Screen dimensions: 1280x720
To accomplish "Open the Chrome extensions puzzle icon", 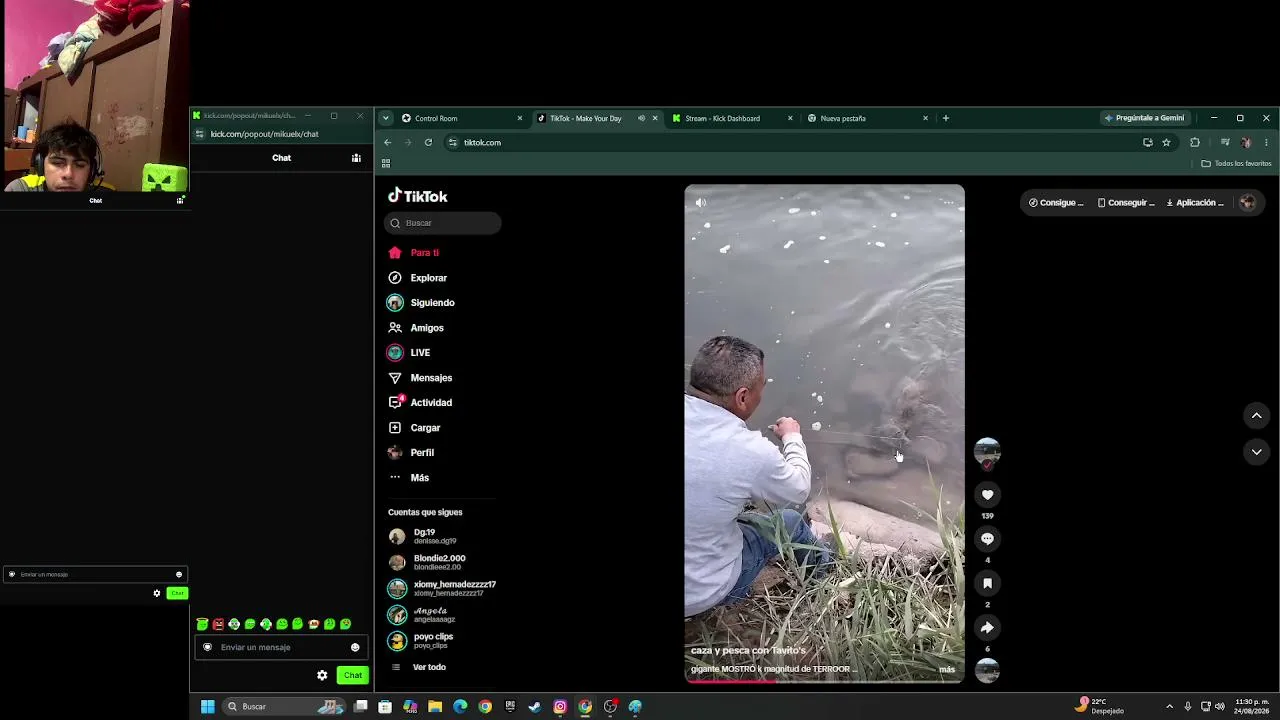I will point(1194,142).
